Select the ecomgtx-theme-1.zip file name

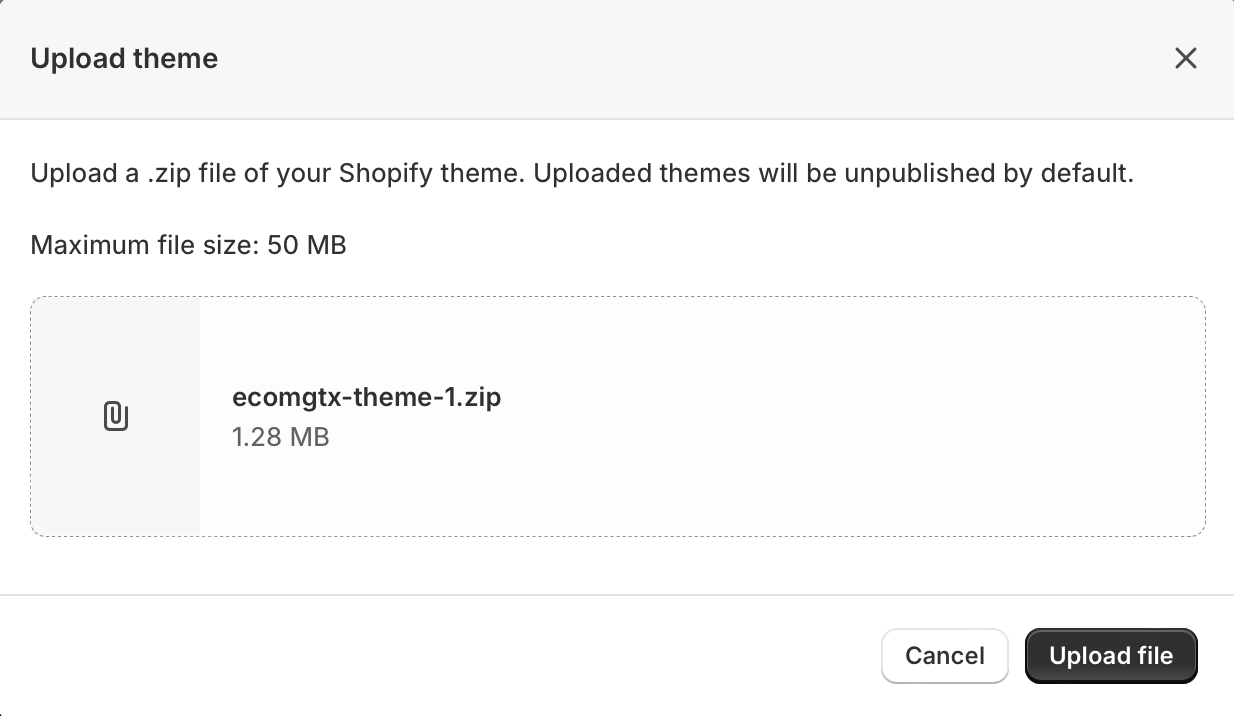click(367, 397)
